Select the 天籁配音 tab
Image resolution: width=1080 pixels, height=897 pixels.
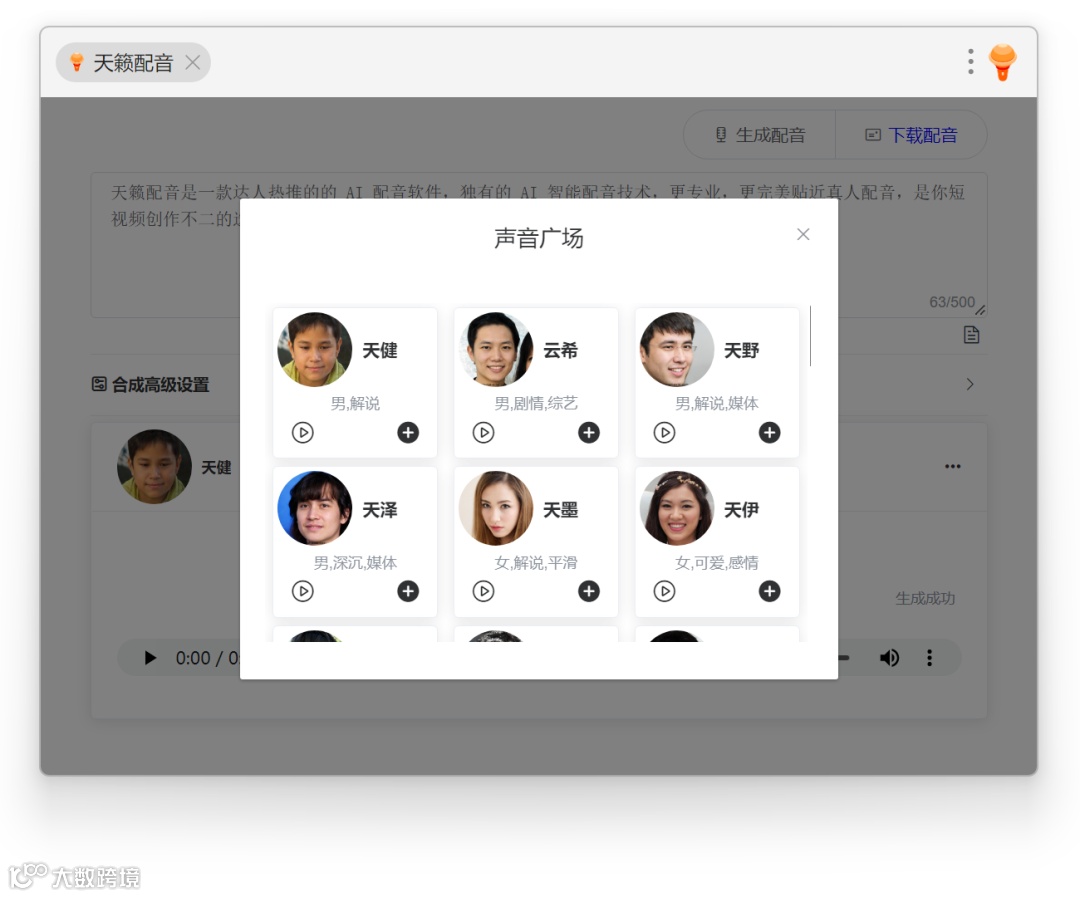tap(133, 63)
